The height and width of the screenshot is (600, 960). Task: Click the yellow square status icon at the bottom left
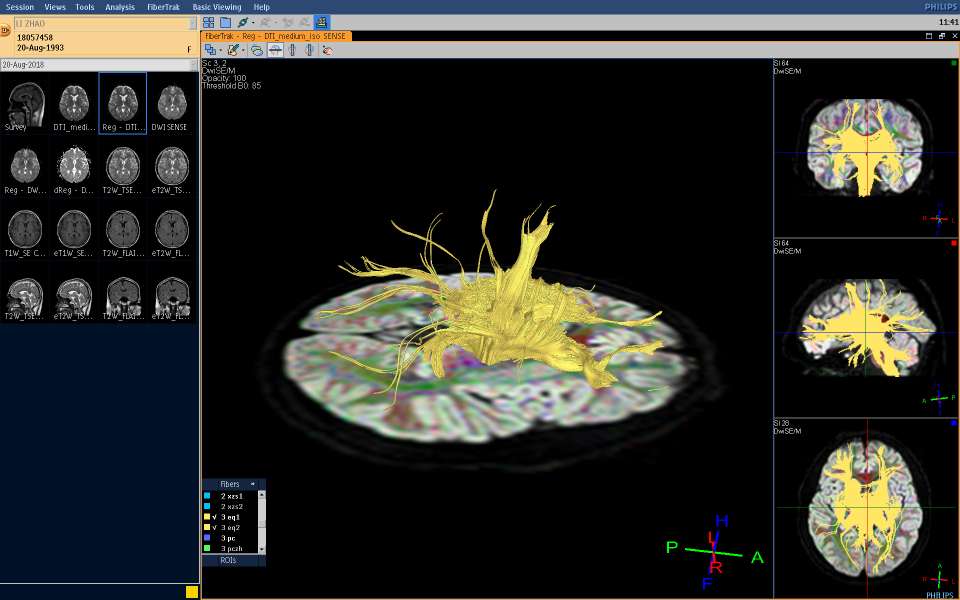coord(192,591)
